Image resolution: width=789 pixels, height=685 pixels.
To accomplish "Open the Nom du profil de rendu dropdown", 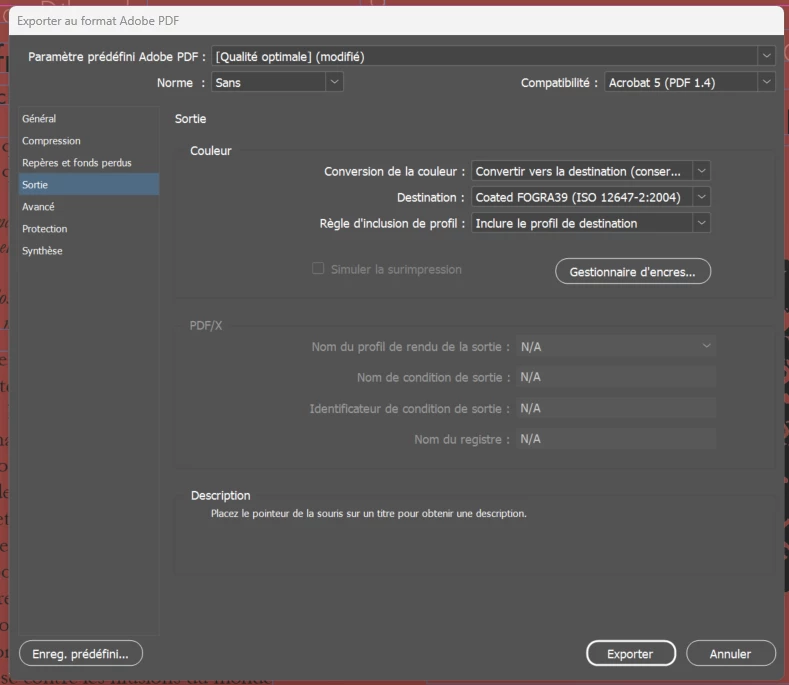I will 616,346.
